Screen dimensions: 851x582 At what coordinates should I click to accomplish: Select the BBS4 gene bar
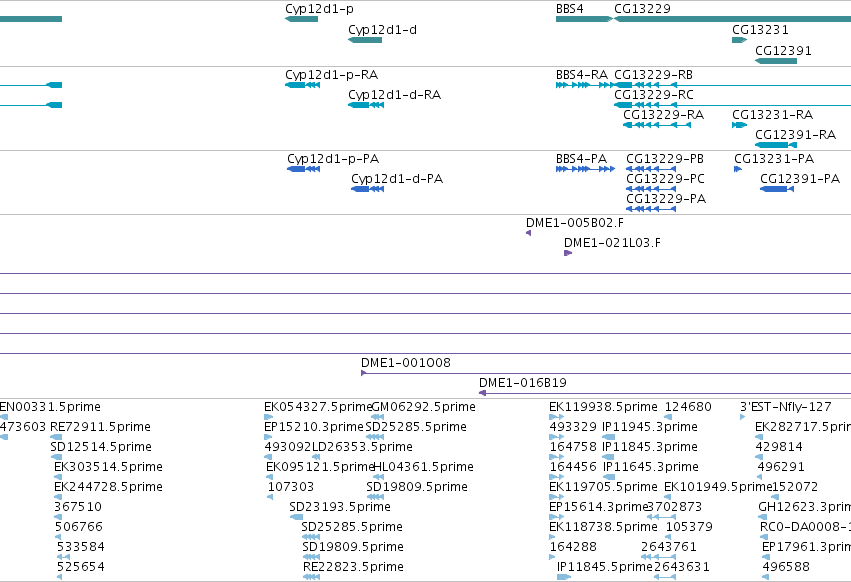584,19
